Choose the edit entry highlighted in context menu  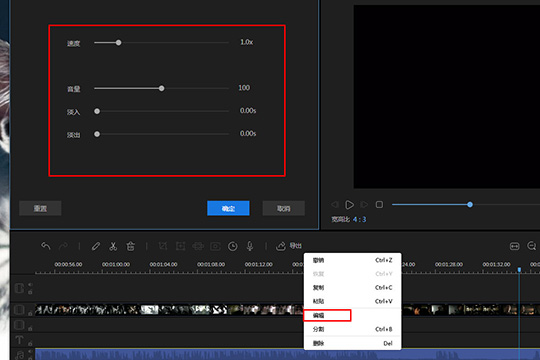click(x=327, y=315)
